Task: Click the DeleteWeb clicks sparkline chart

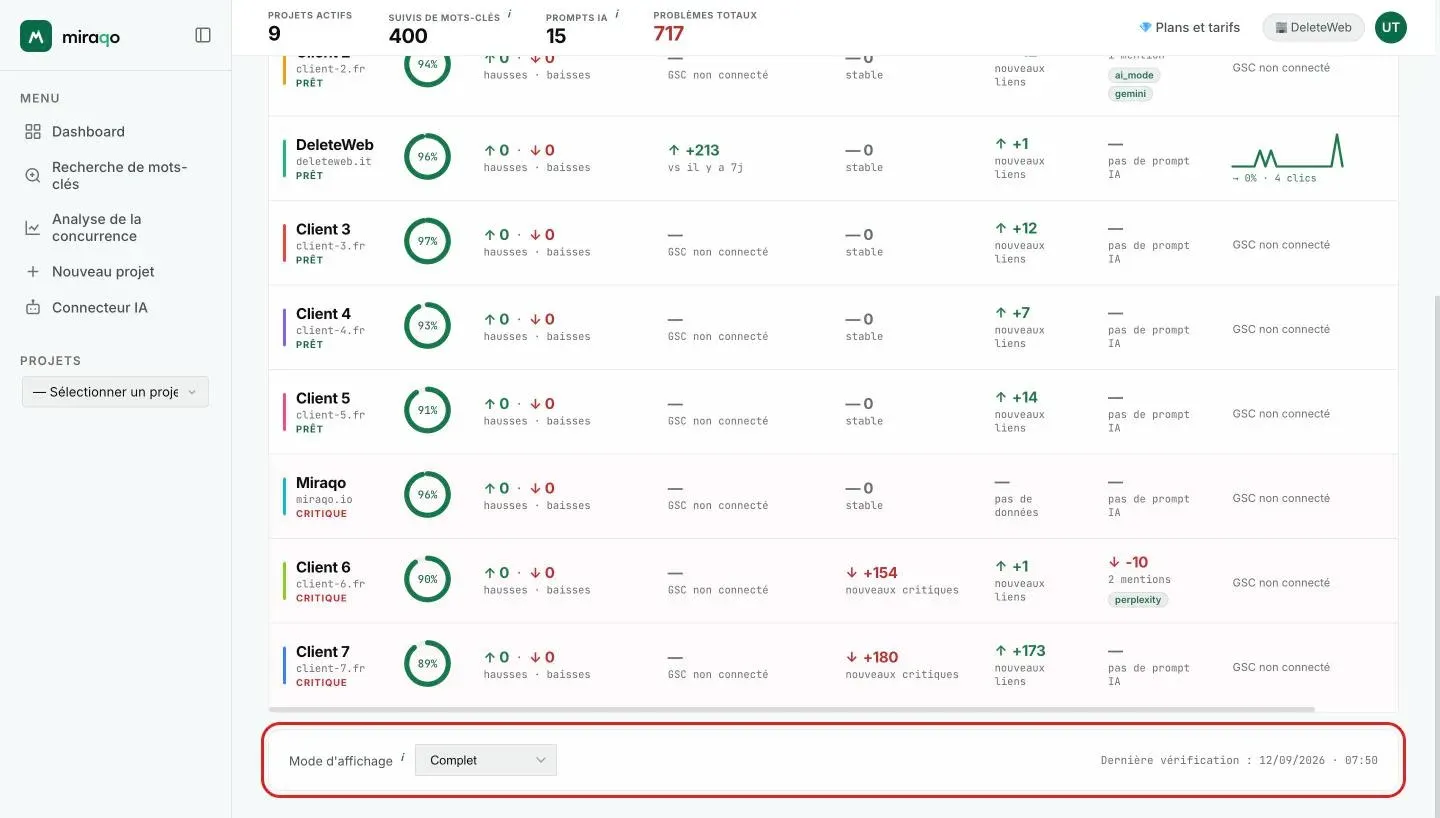Action: (x=1287, y=152)
